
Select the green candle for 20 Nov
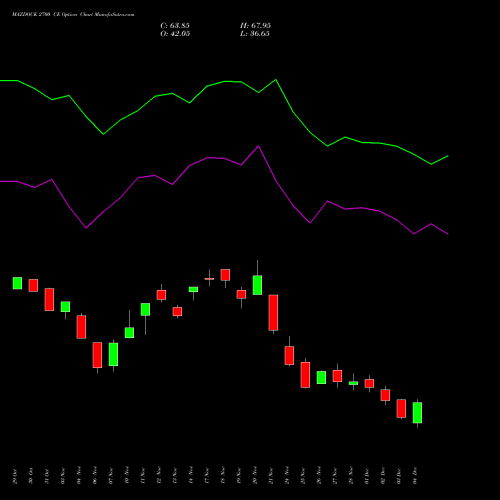coord(257,285)
